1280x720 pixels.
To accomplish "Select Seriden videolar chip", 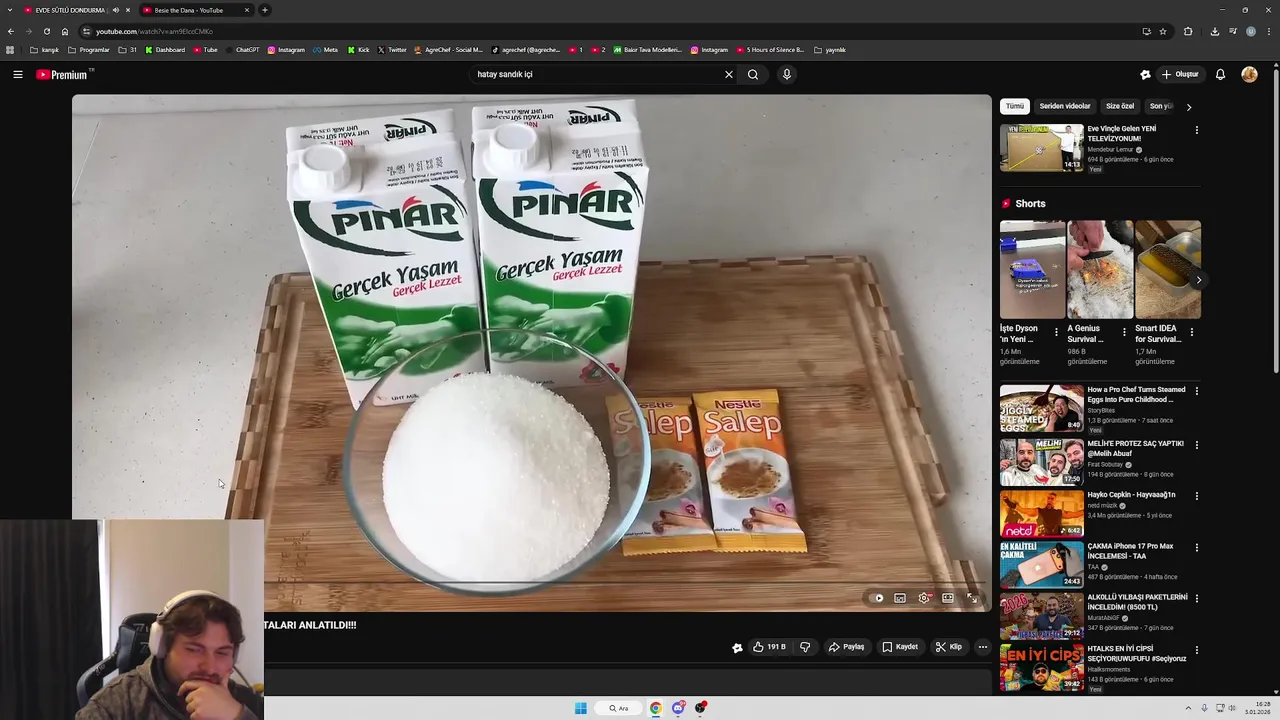I will pyautogui.click(x=1065, y=106).
